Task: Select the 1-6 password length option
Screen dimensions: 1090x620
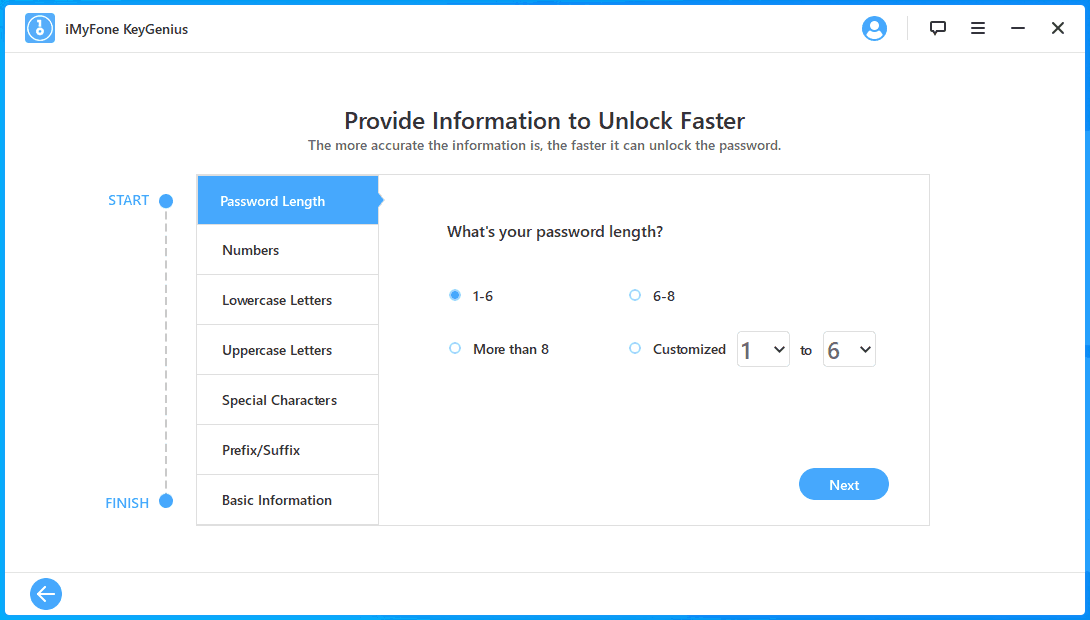Action: pyautogui.click(x=455, y=295)
